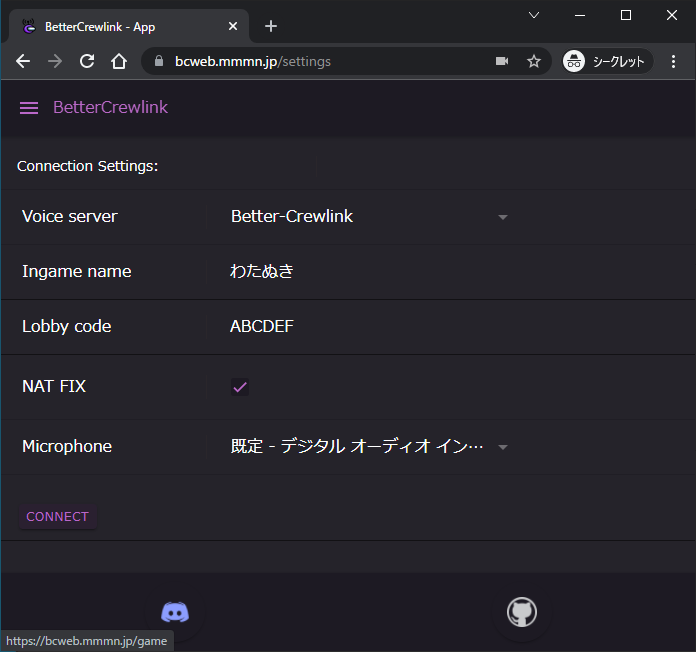This screenshot has width=696, height=652.
Task: Open a new browser tab
Action: tap(271, 27)
